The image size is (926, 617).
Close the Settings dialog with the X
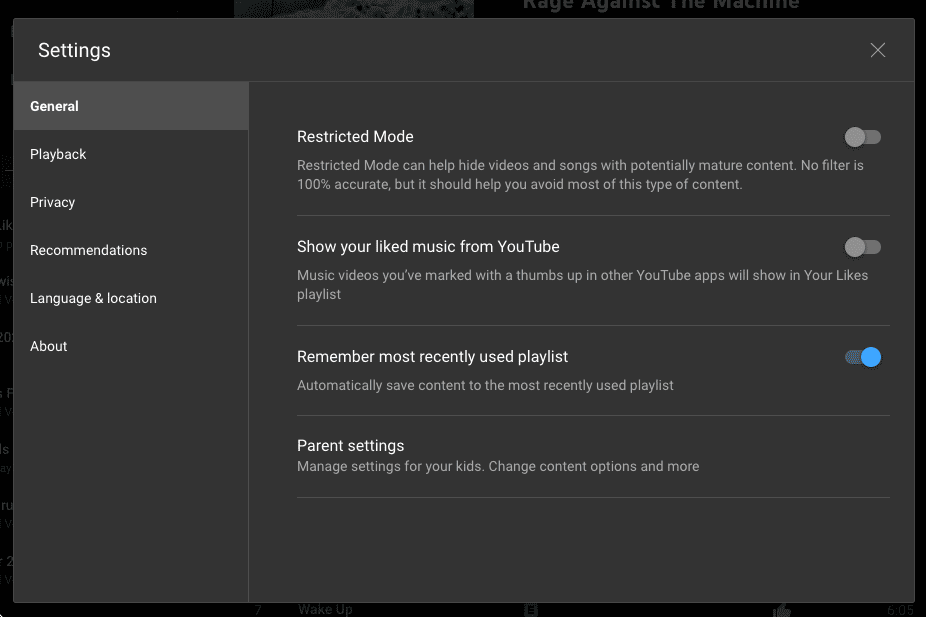[877, 49]
